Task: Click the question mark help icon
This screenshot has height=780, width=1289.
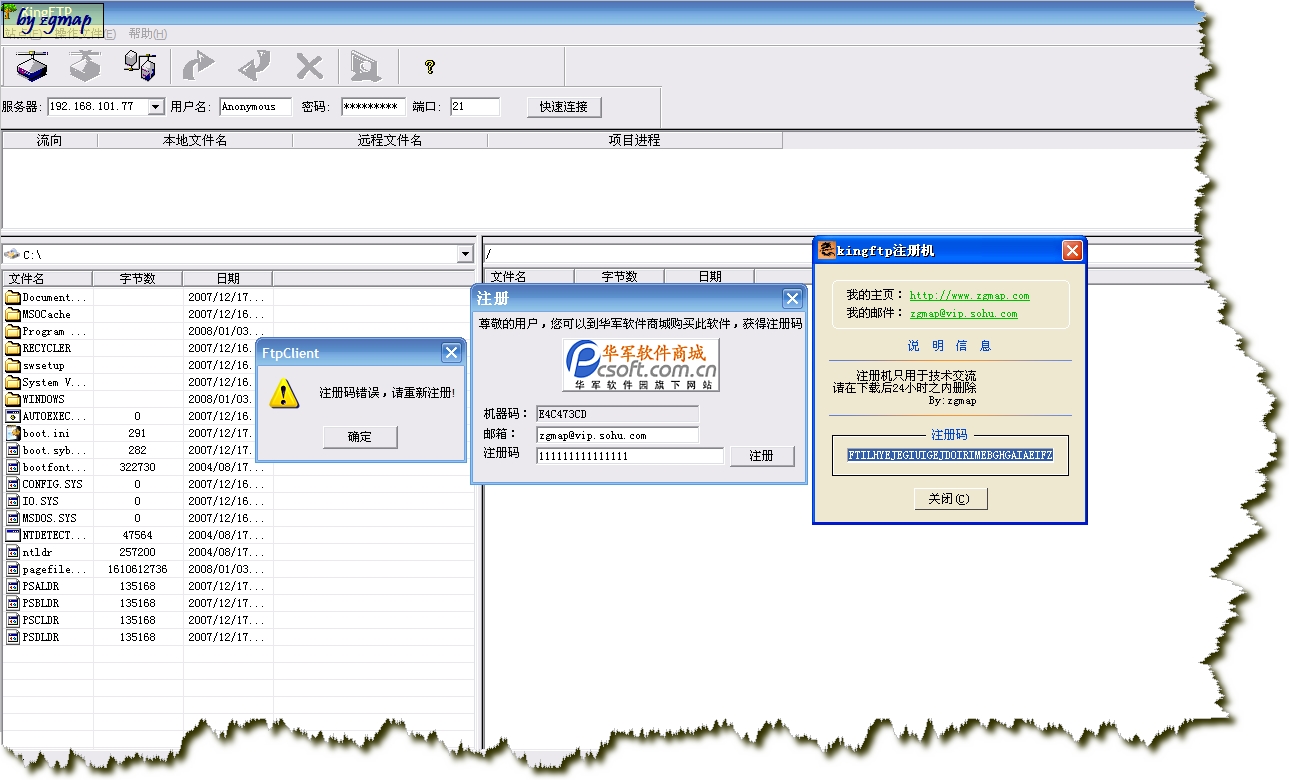Action: click(x=430, y=67)
